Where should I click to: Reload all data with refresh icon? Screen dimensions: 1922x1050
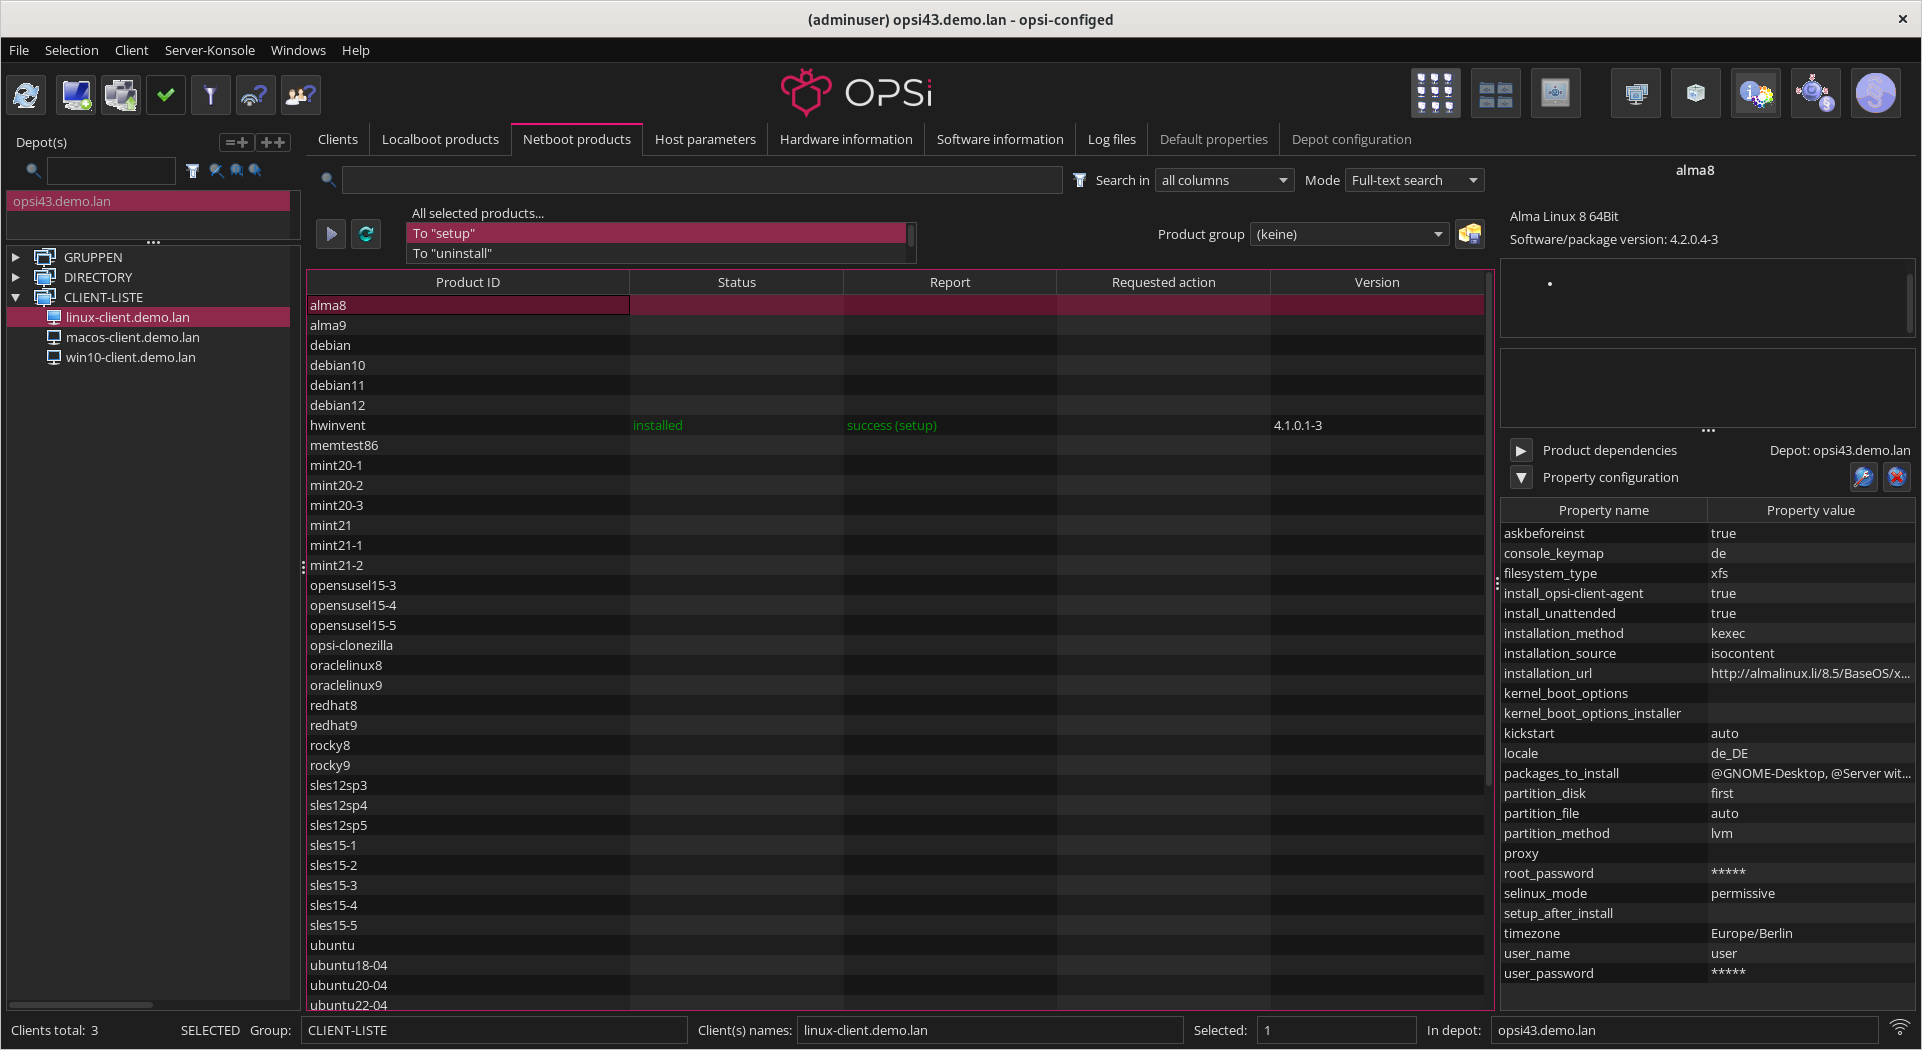click(27, 95)
